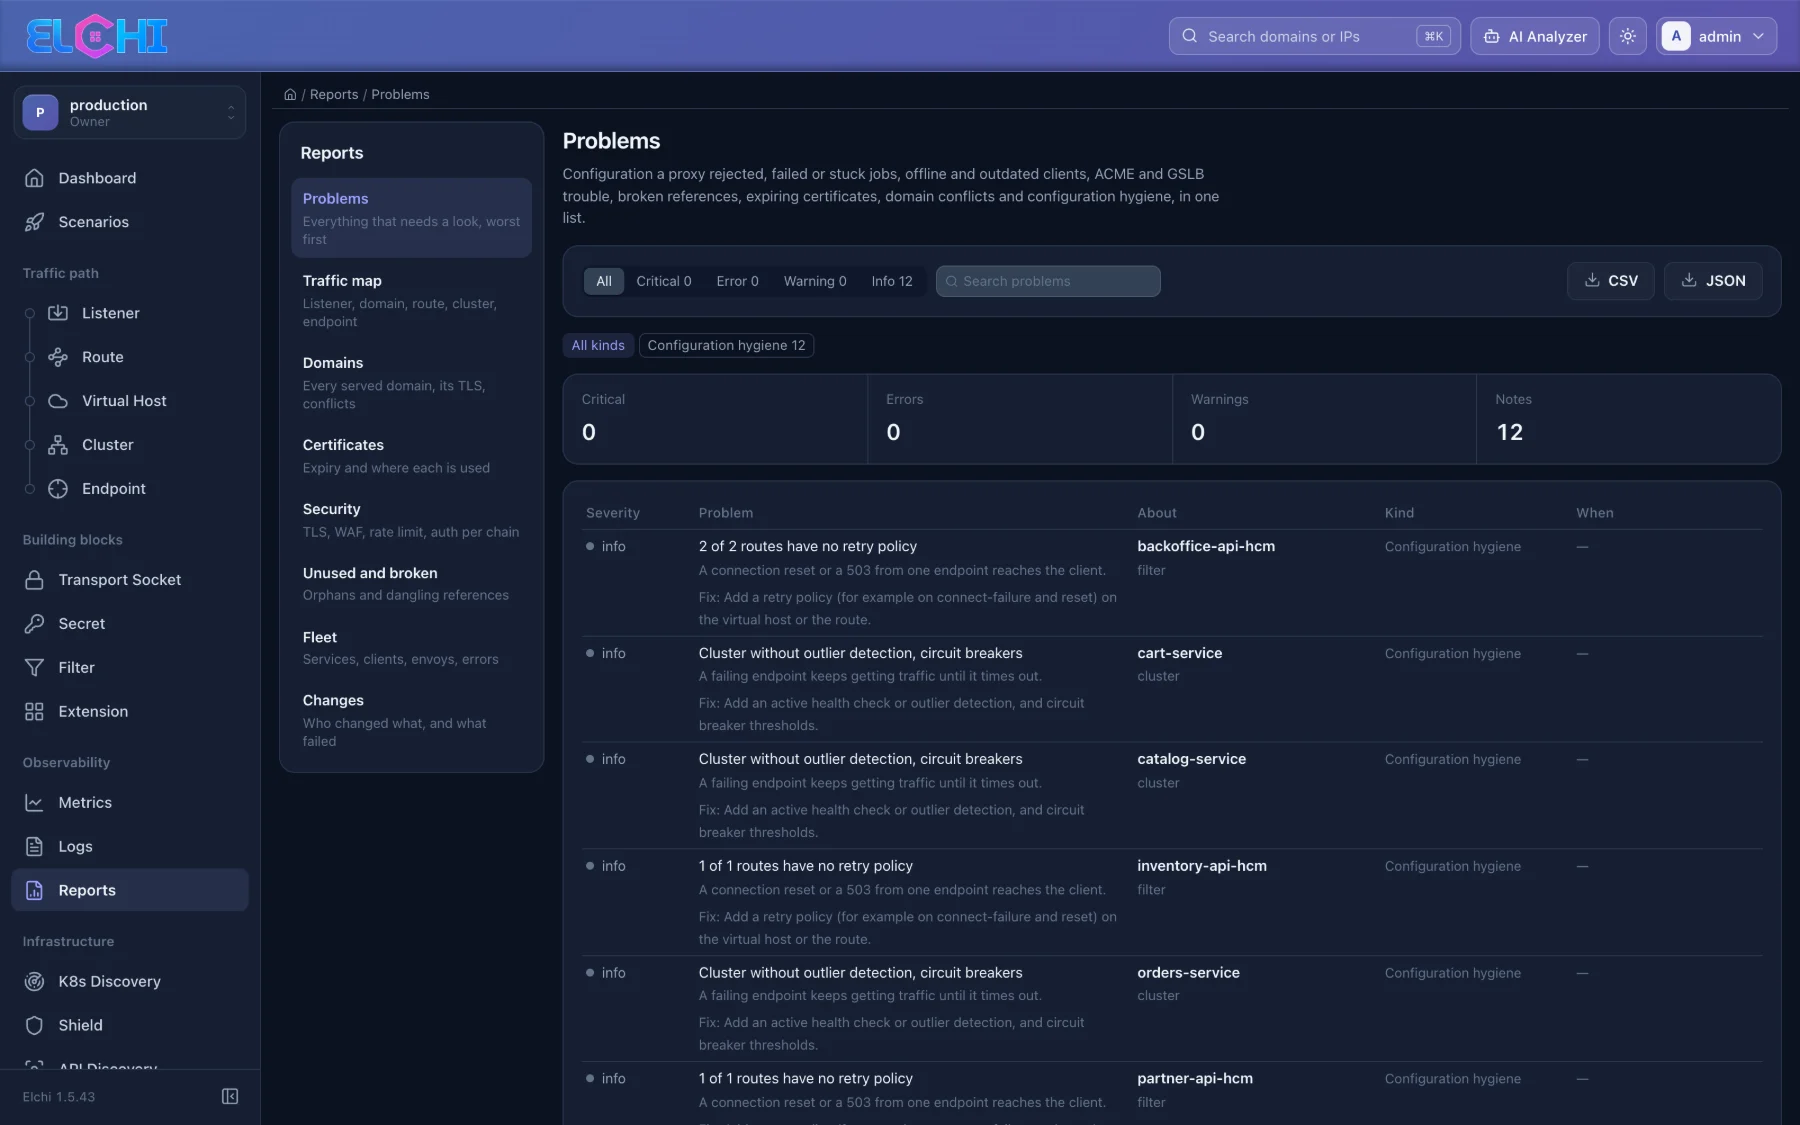The height and width of the screenshot is (1125, 1800).
Task: Select the Route icon in sidebar
Action: pyautogui.click(x=58, y=357)
